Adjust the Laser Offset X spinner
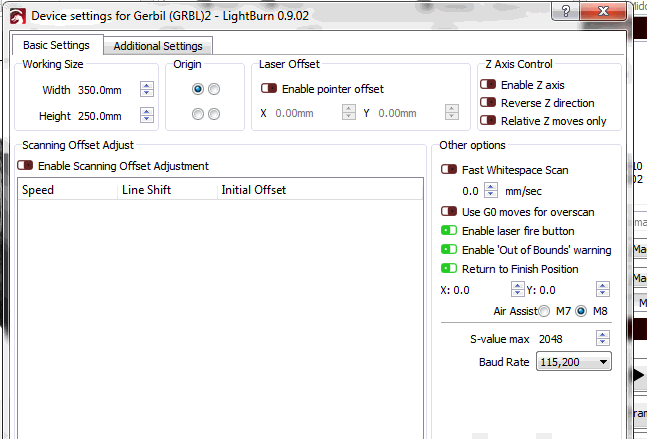Viewport: 647px width, 439px height. (x=349, y=112)
